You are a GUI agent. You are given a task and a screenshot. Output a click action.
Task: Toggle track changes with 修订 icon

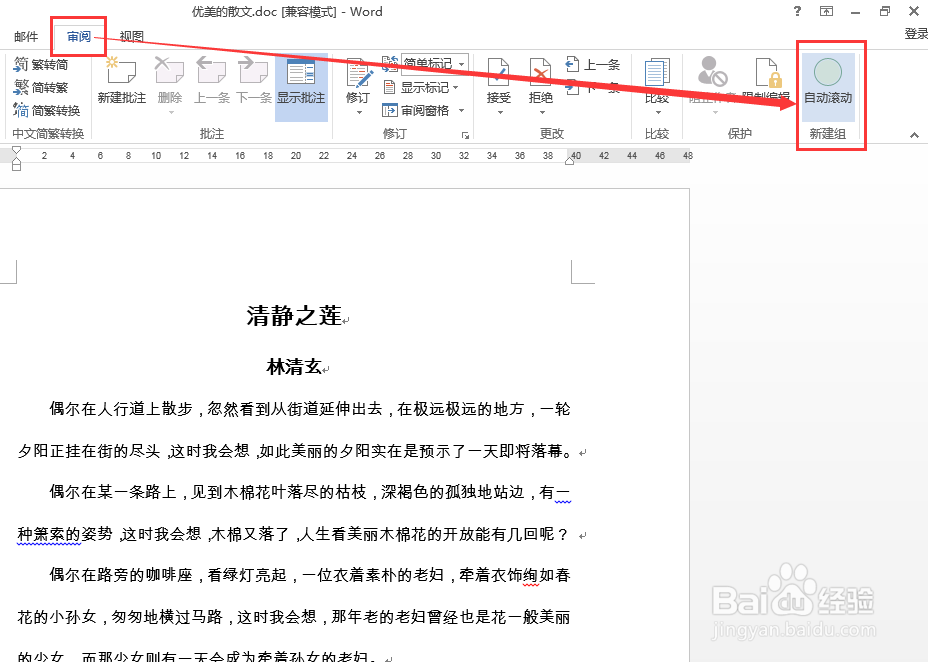click(x=359, y=73)
